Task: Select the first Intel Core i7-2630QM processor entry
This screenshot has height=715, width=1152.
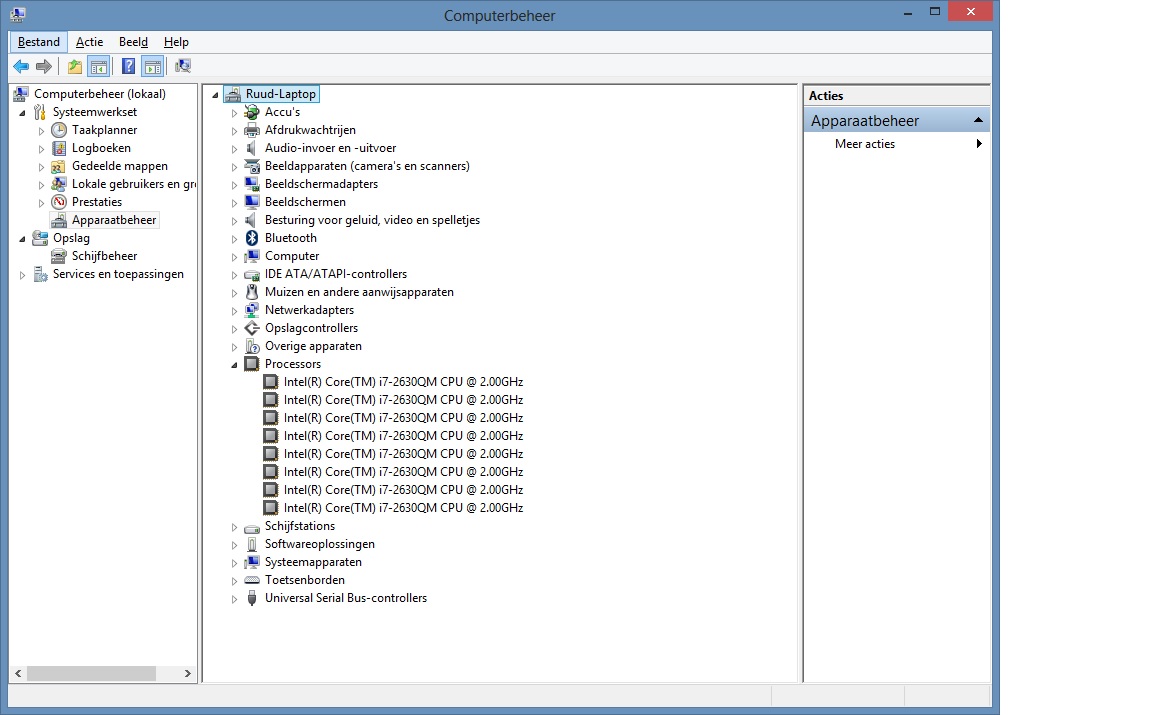Action: [403, 382]
